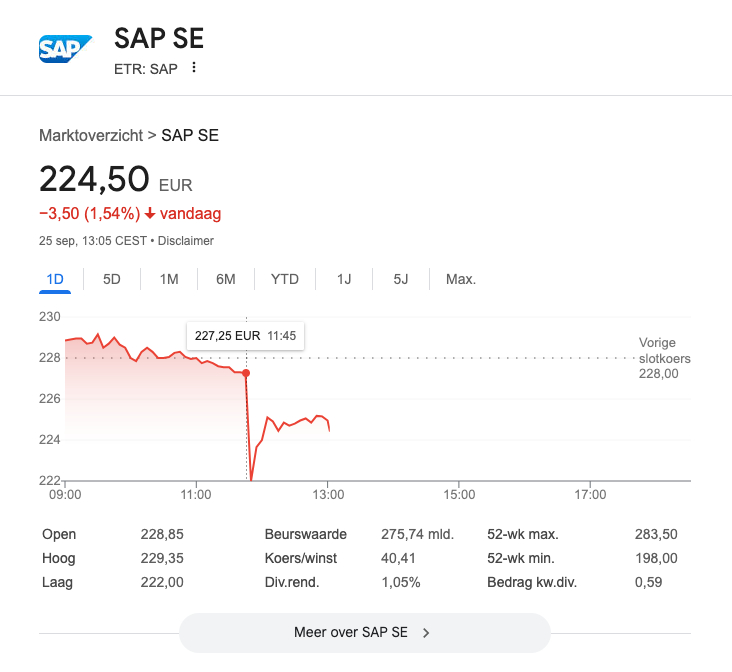Click the Marktoverzicht breadcrumb link
Screen dimensions: 732x672
(x=91, y=135)
